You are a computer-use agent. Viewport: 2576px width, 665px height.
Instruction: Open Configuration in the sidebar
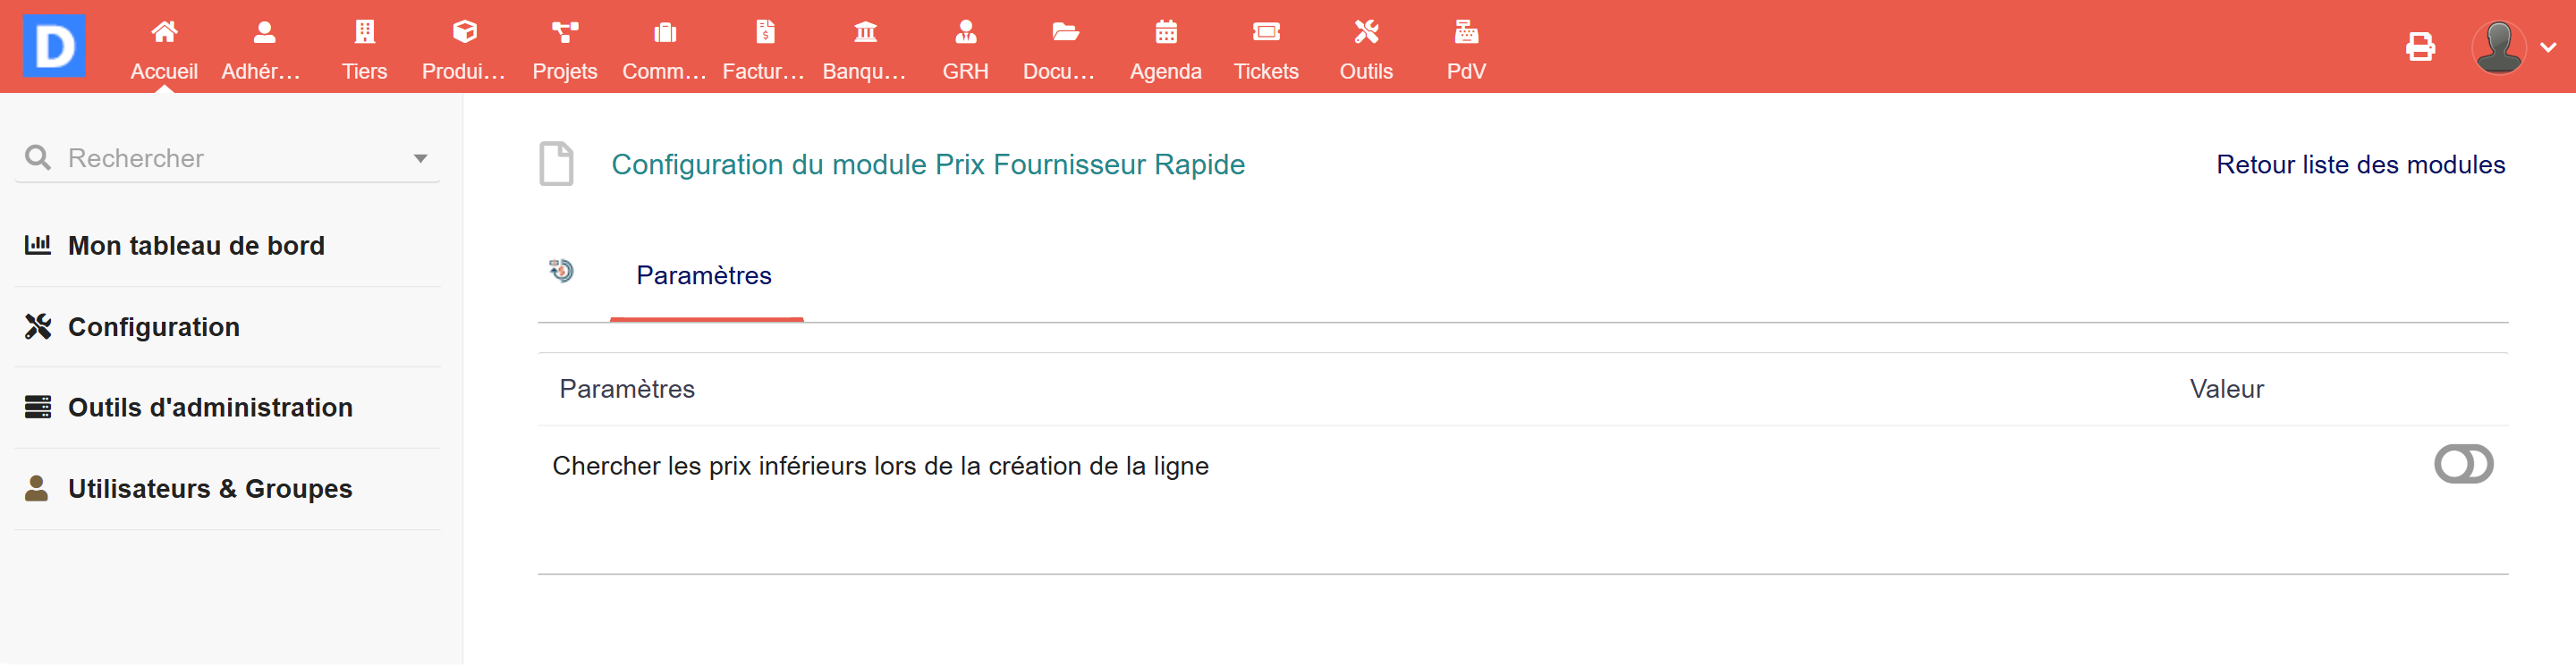click(x=153, y=327)
